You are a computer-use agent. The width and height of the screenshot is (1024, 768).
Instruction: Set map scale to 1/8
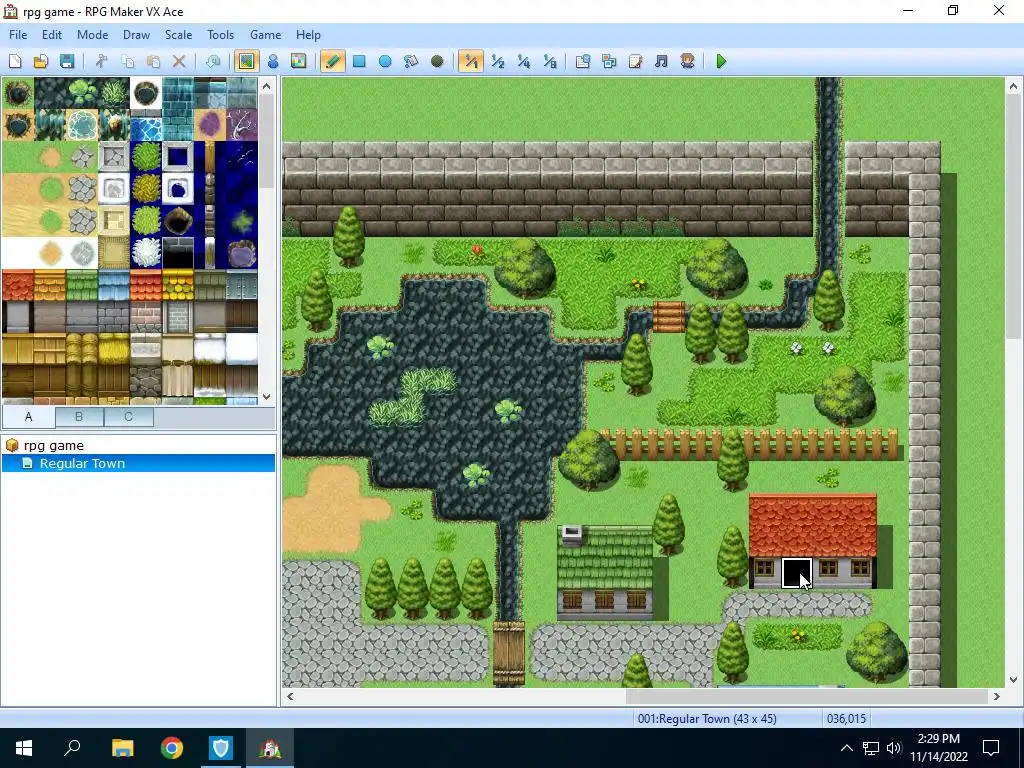click(x=550, y=61)
